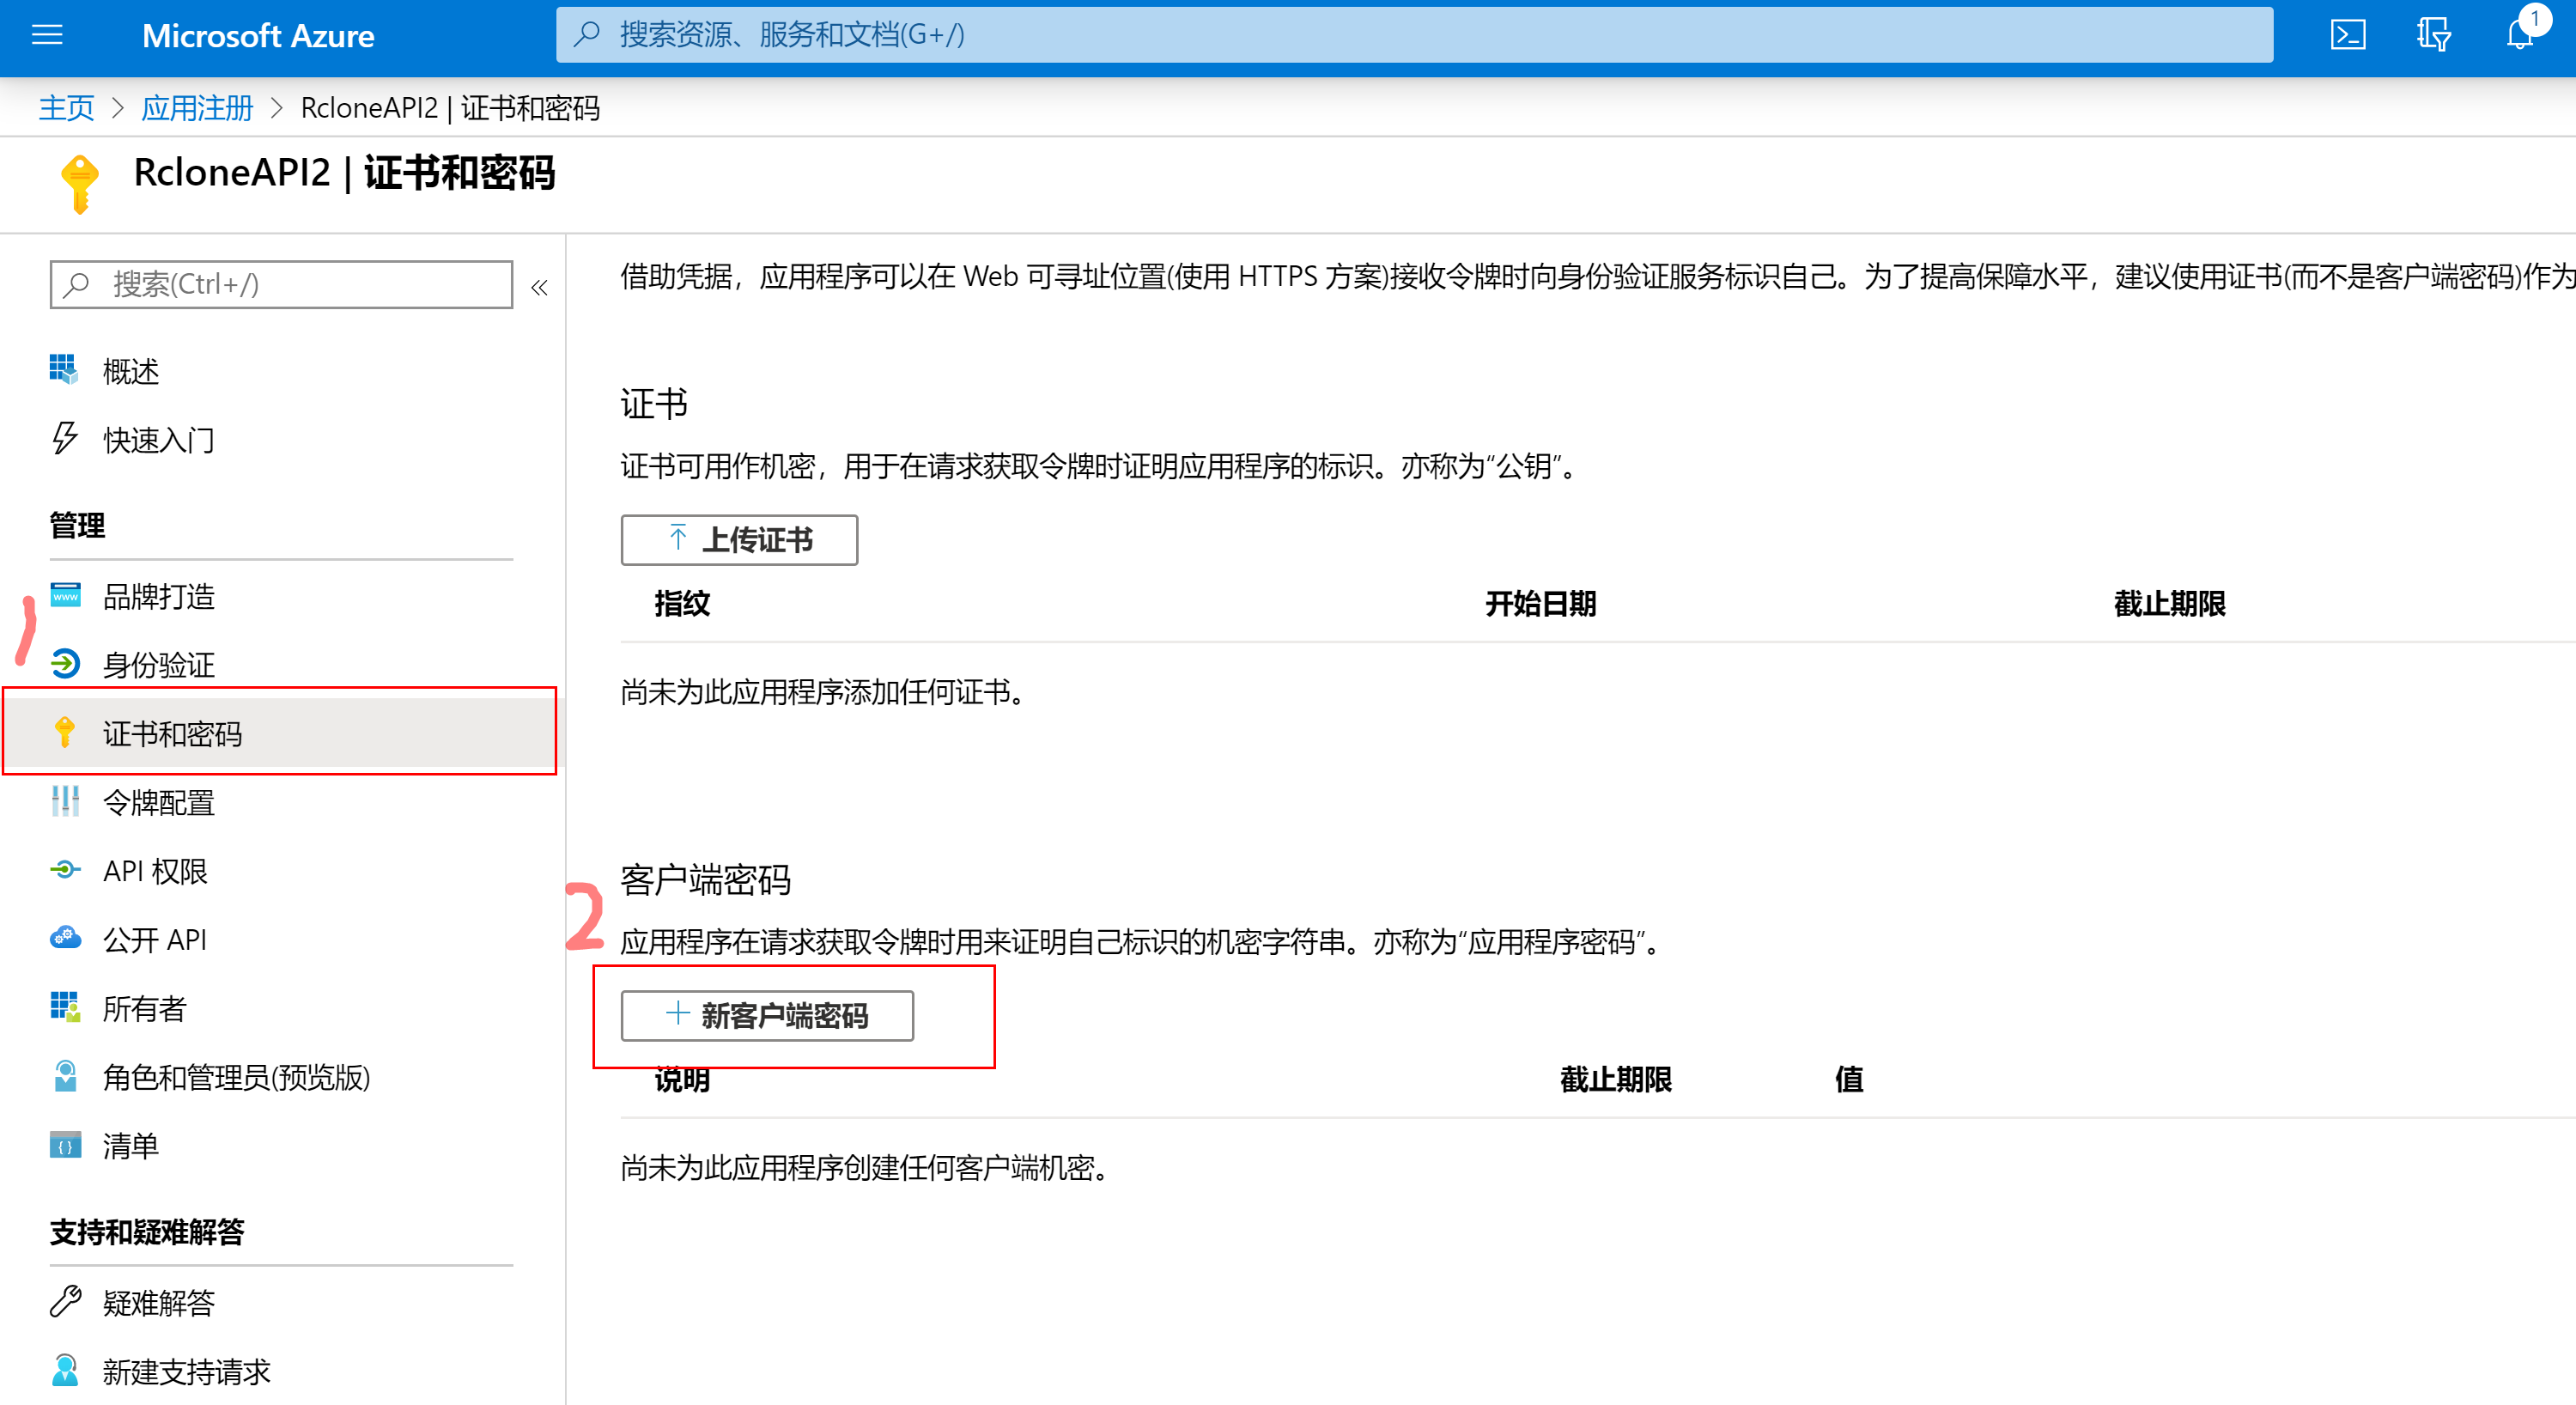Click the 管理 sidebar group heading
Viewport: 2576px width, 1405px height.
(77, 525)
